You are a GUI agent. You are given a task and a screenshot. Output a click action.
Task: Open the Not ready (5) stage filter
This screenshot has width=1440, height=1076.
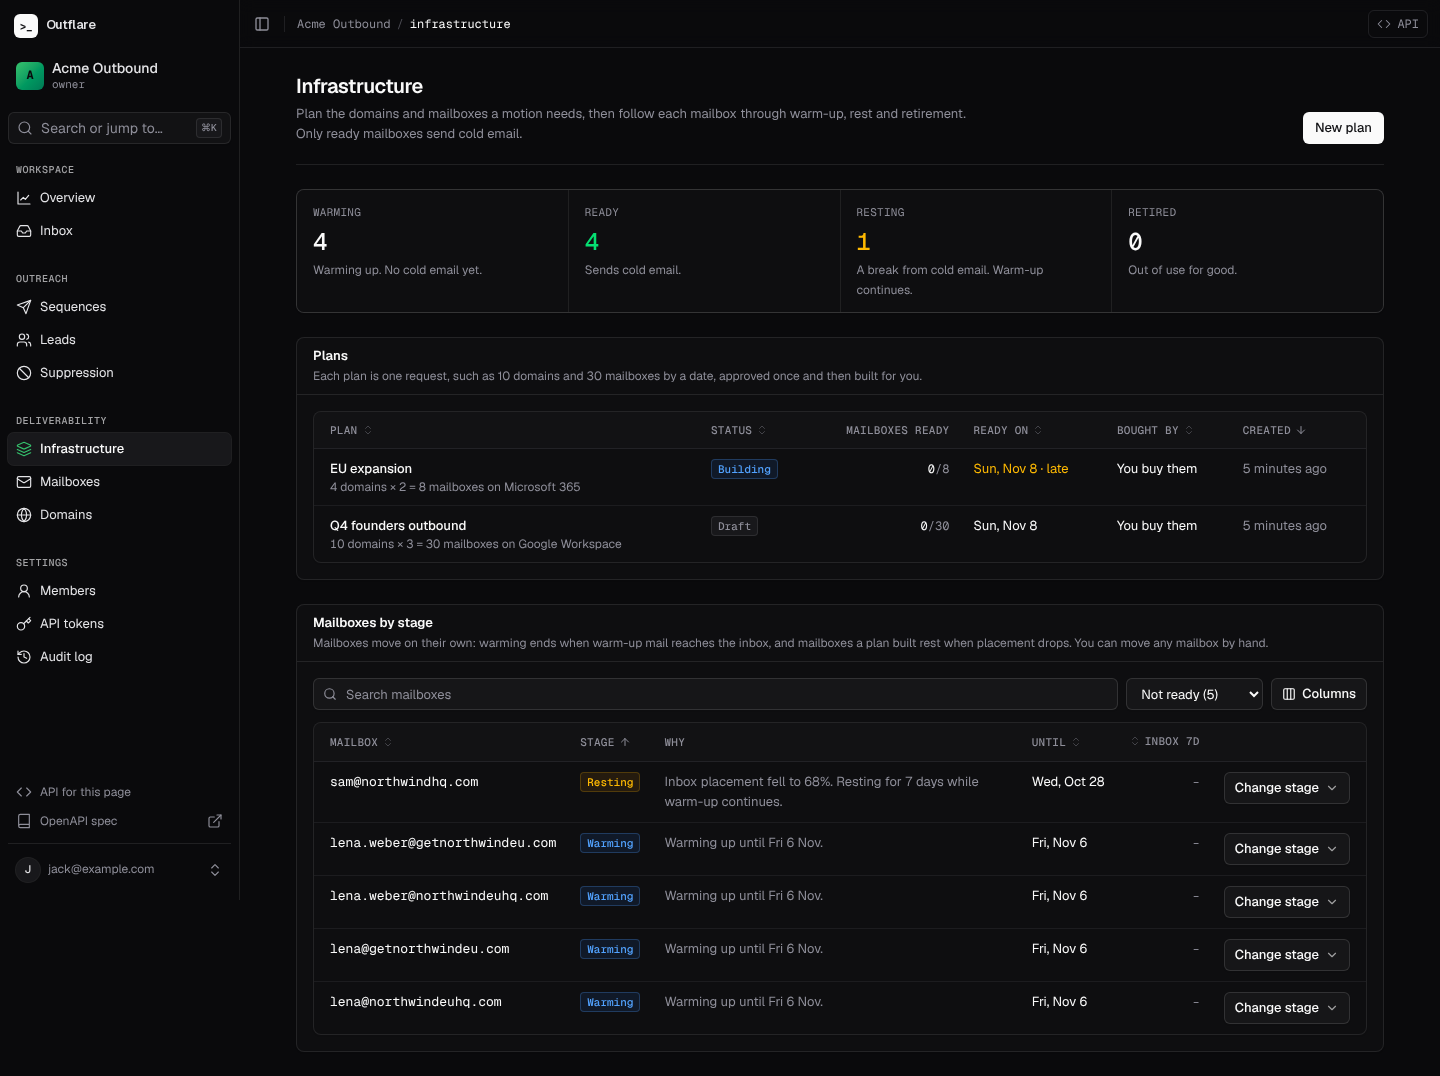1194,694
